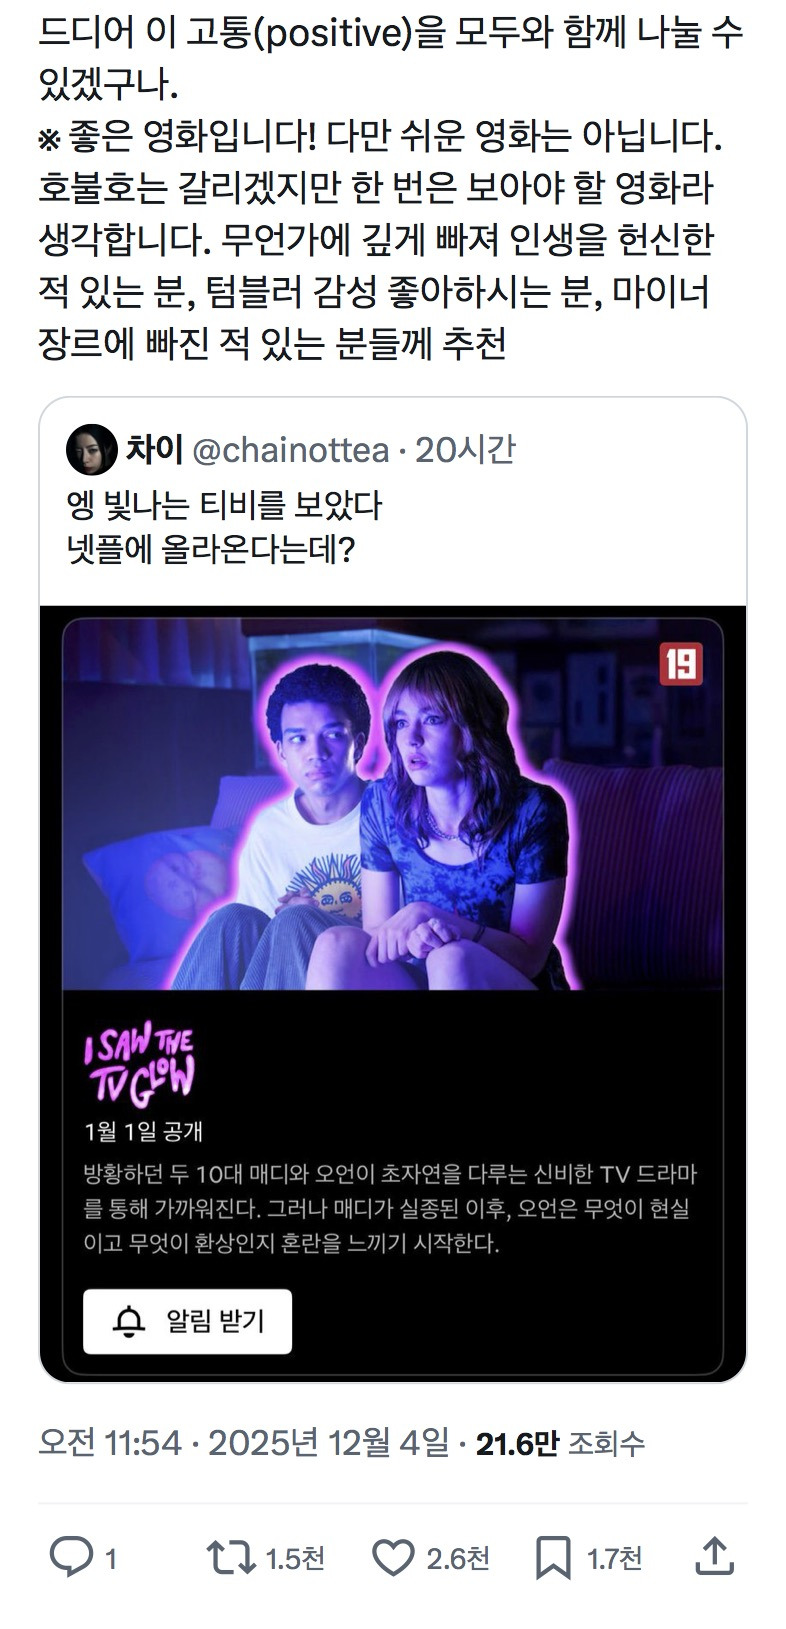Open the reply speech bubble icon
Image resolution: width=786 pixels, height=1629 pixels.
(70, 1557)
